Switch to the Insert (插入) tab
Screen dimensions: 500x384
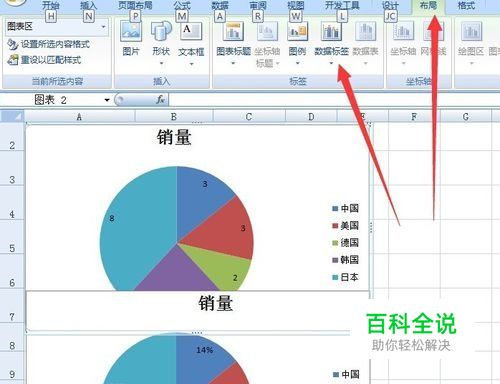click(x=88, y=5)
